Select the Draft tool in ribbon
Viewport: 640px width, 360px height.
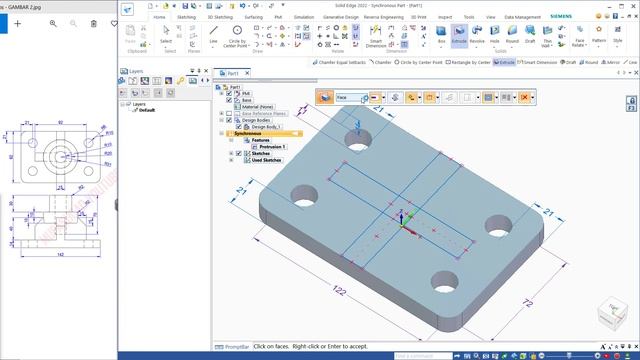(x=530, y=35)
